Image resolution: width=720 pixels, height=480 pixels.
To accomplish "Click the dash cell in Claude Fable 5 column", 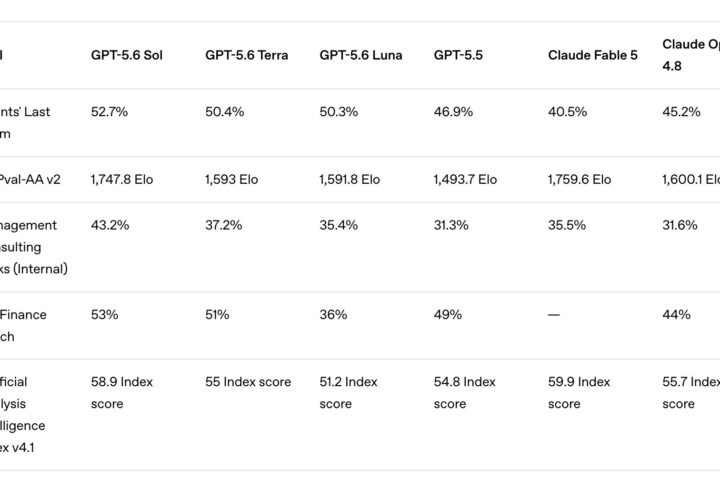I will click(x=554, y=315).
